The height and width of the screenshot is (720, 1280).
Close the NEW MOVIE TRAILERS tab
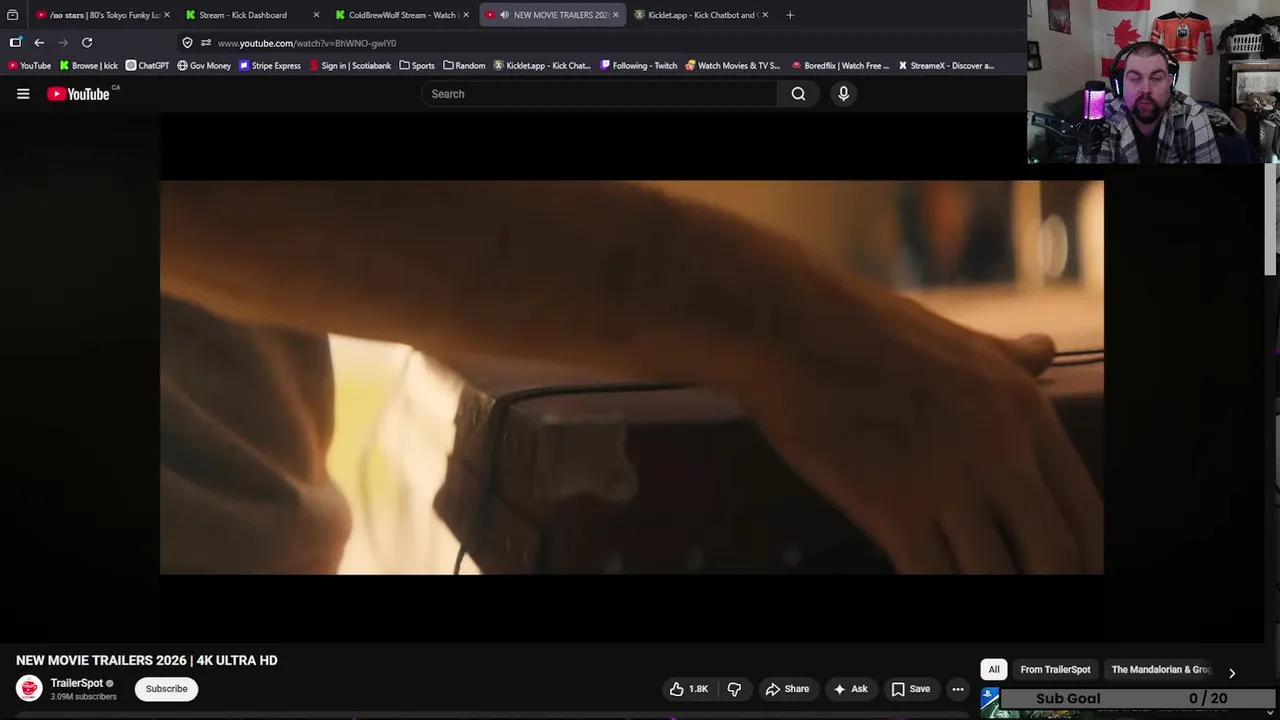coord(615,15)
